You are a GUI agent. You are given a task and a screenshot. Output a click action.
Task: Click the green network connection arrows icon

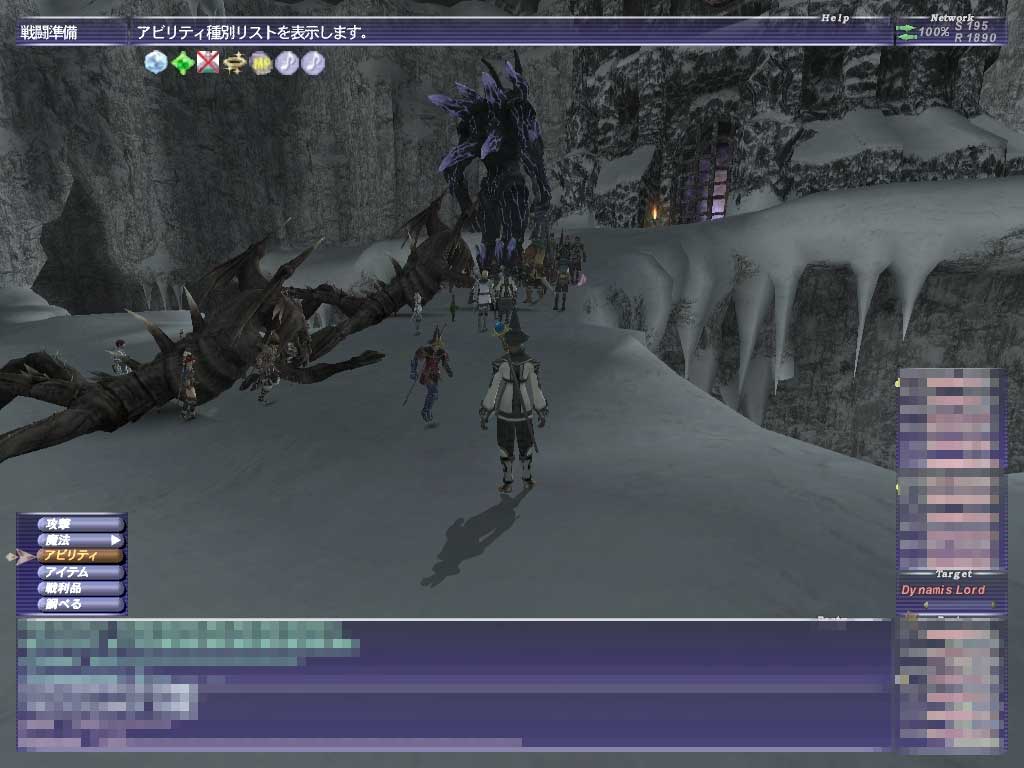(x=906, y=32)
